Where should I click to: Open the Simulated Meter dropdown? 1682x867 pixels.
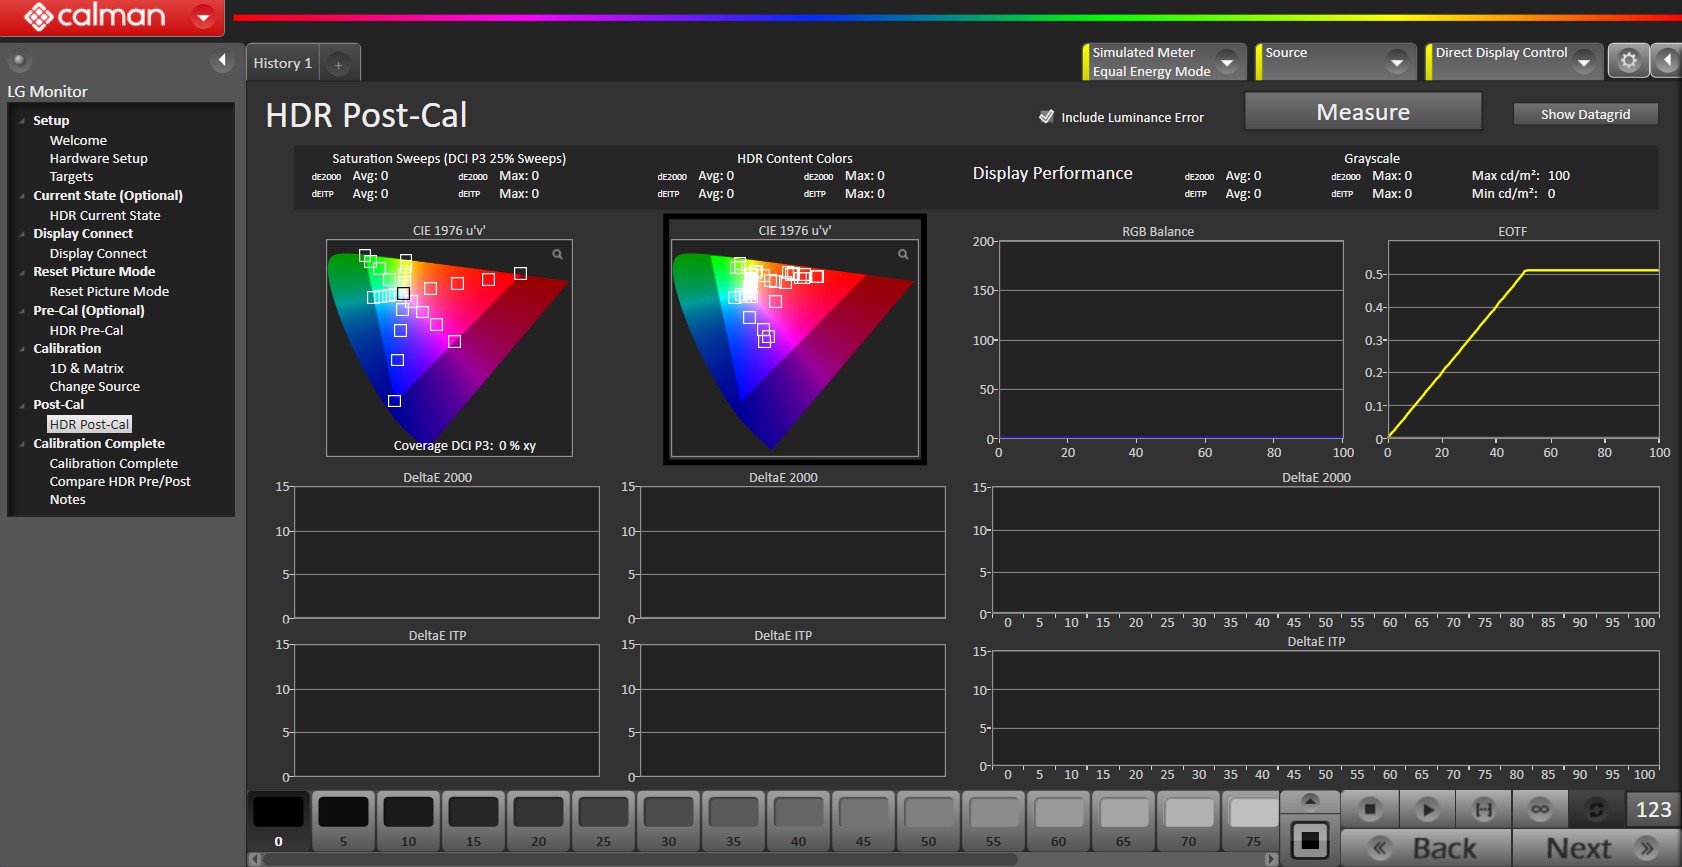[x=1227, y=62]
